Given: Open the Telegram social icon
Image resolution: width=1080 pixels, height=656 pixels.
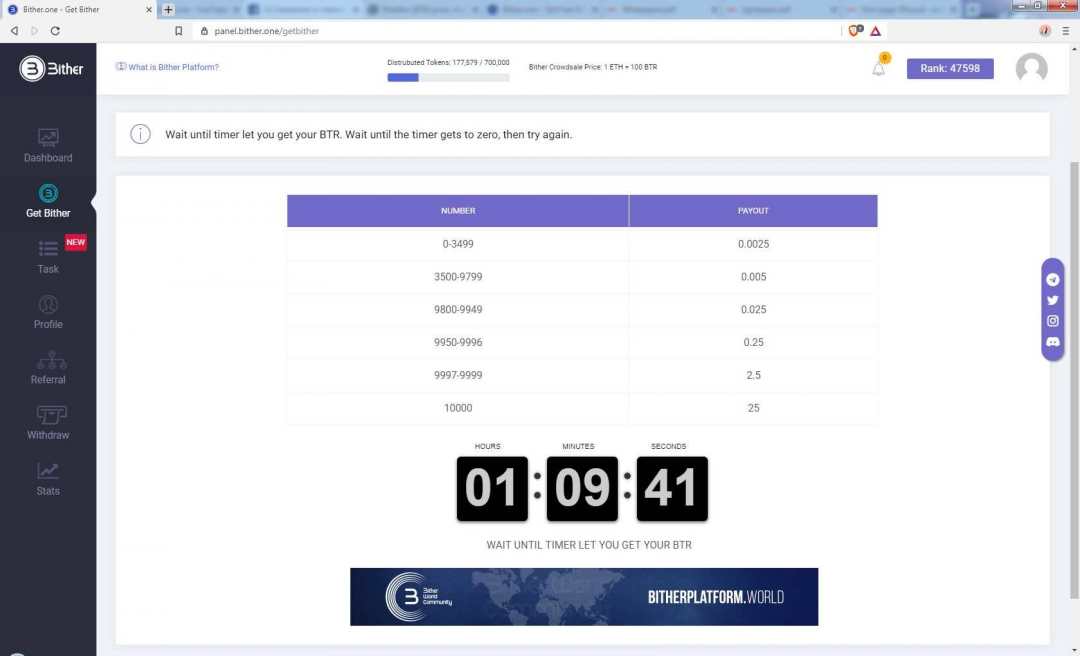Looking at the screenshot, I should (x=1052, y=280).
